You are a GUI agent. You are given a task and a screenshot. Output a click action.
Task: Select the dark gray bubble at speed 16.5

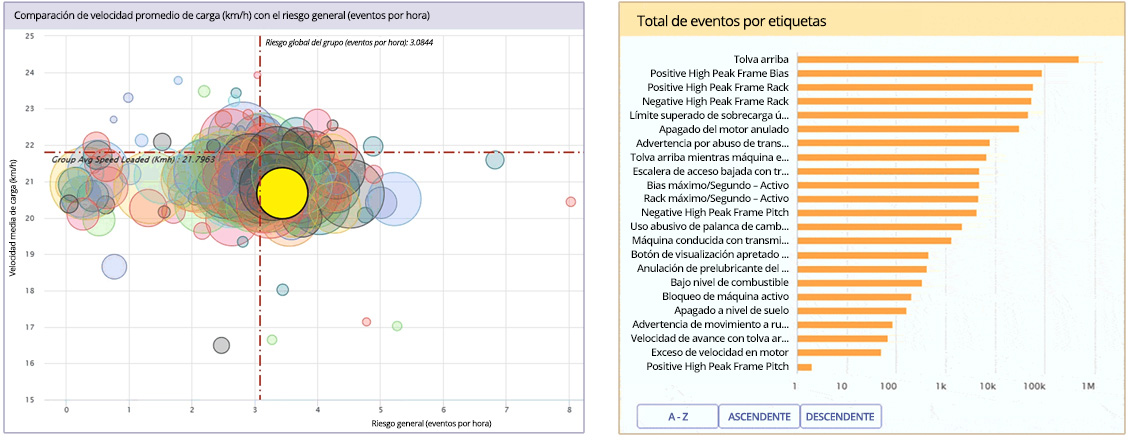click(222, 345)
